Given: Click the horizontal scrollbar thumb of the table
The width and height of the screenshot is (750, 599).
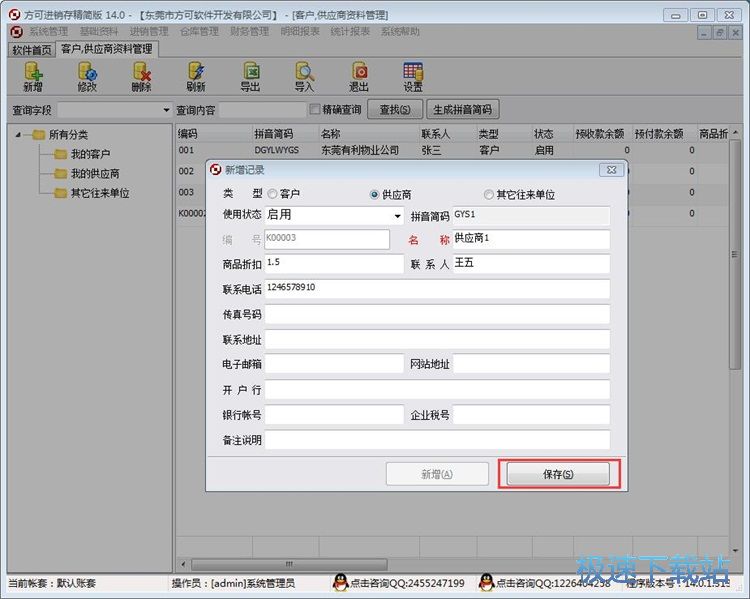Looking at the screenshot, I should (x=289, y=564).
